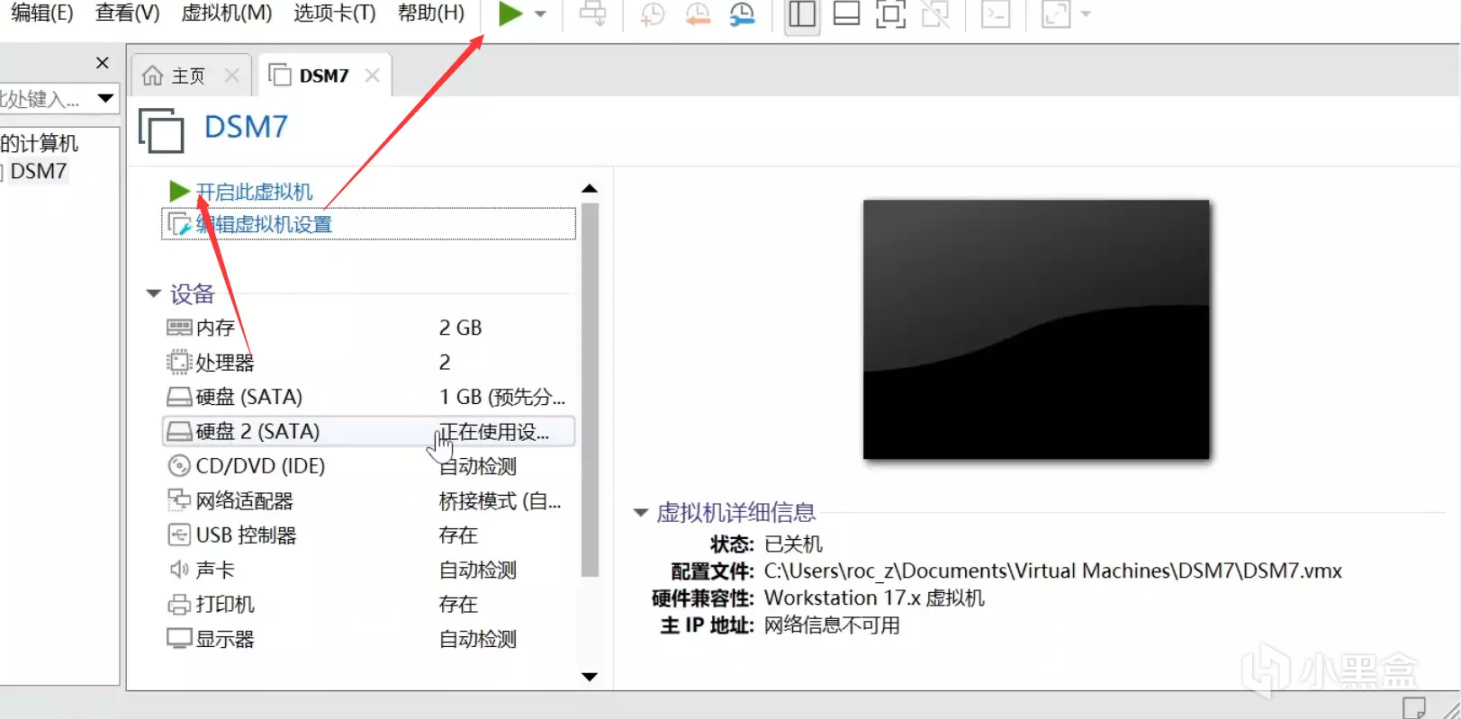Click the sound card speaker icon
Screen dimensions: 1461x719
179,570
